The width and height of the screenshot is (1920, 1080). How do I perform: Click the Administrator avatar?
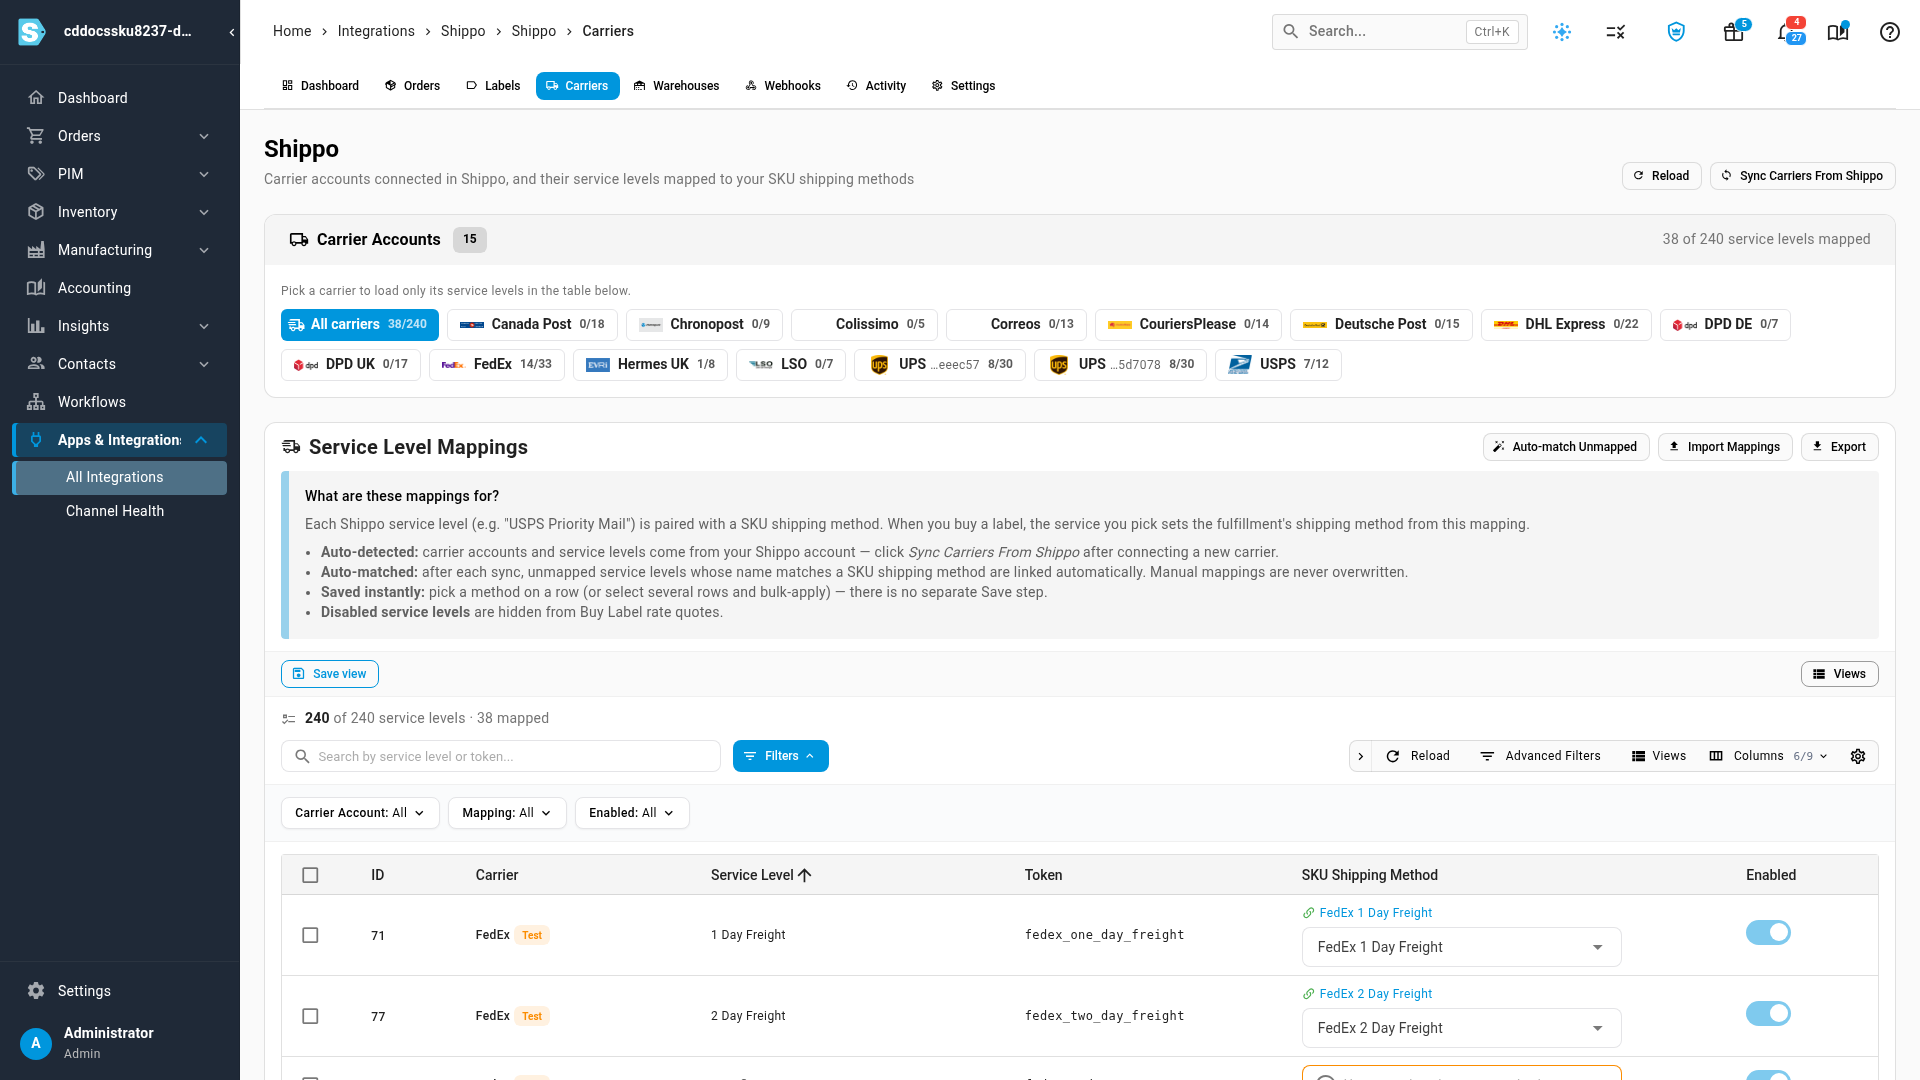point(36,1043)
